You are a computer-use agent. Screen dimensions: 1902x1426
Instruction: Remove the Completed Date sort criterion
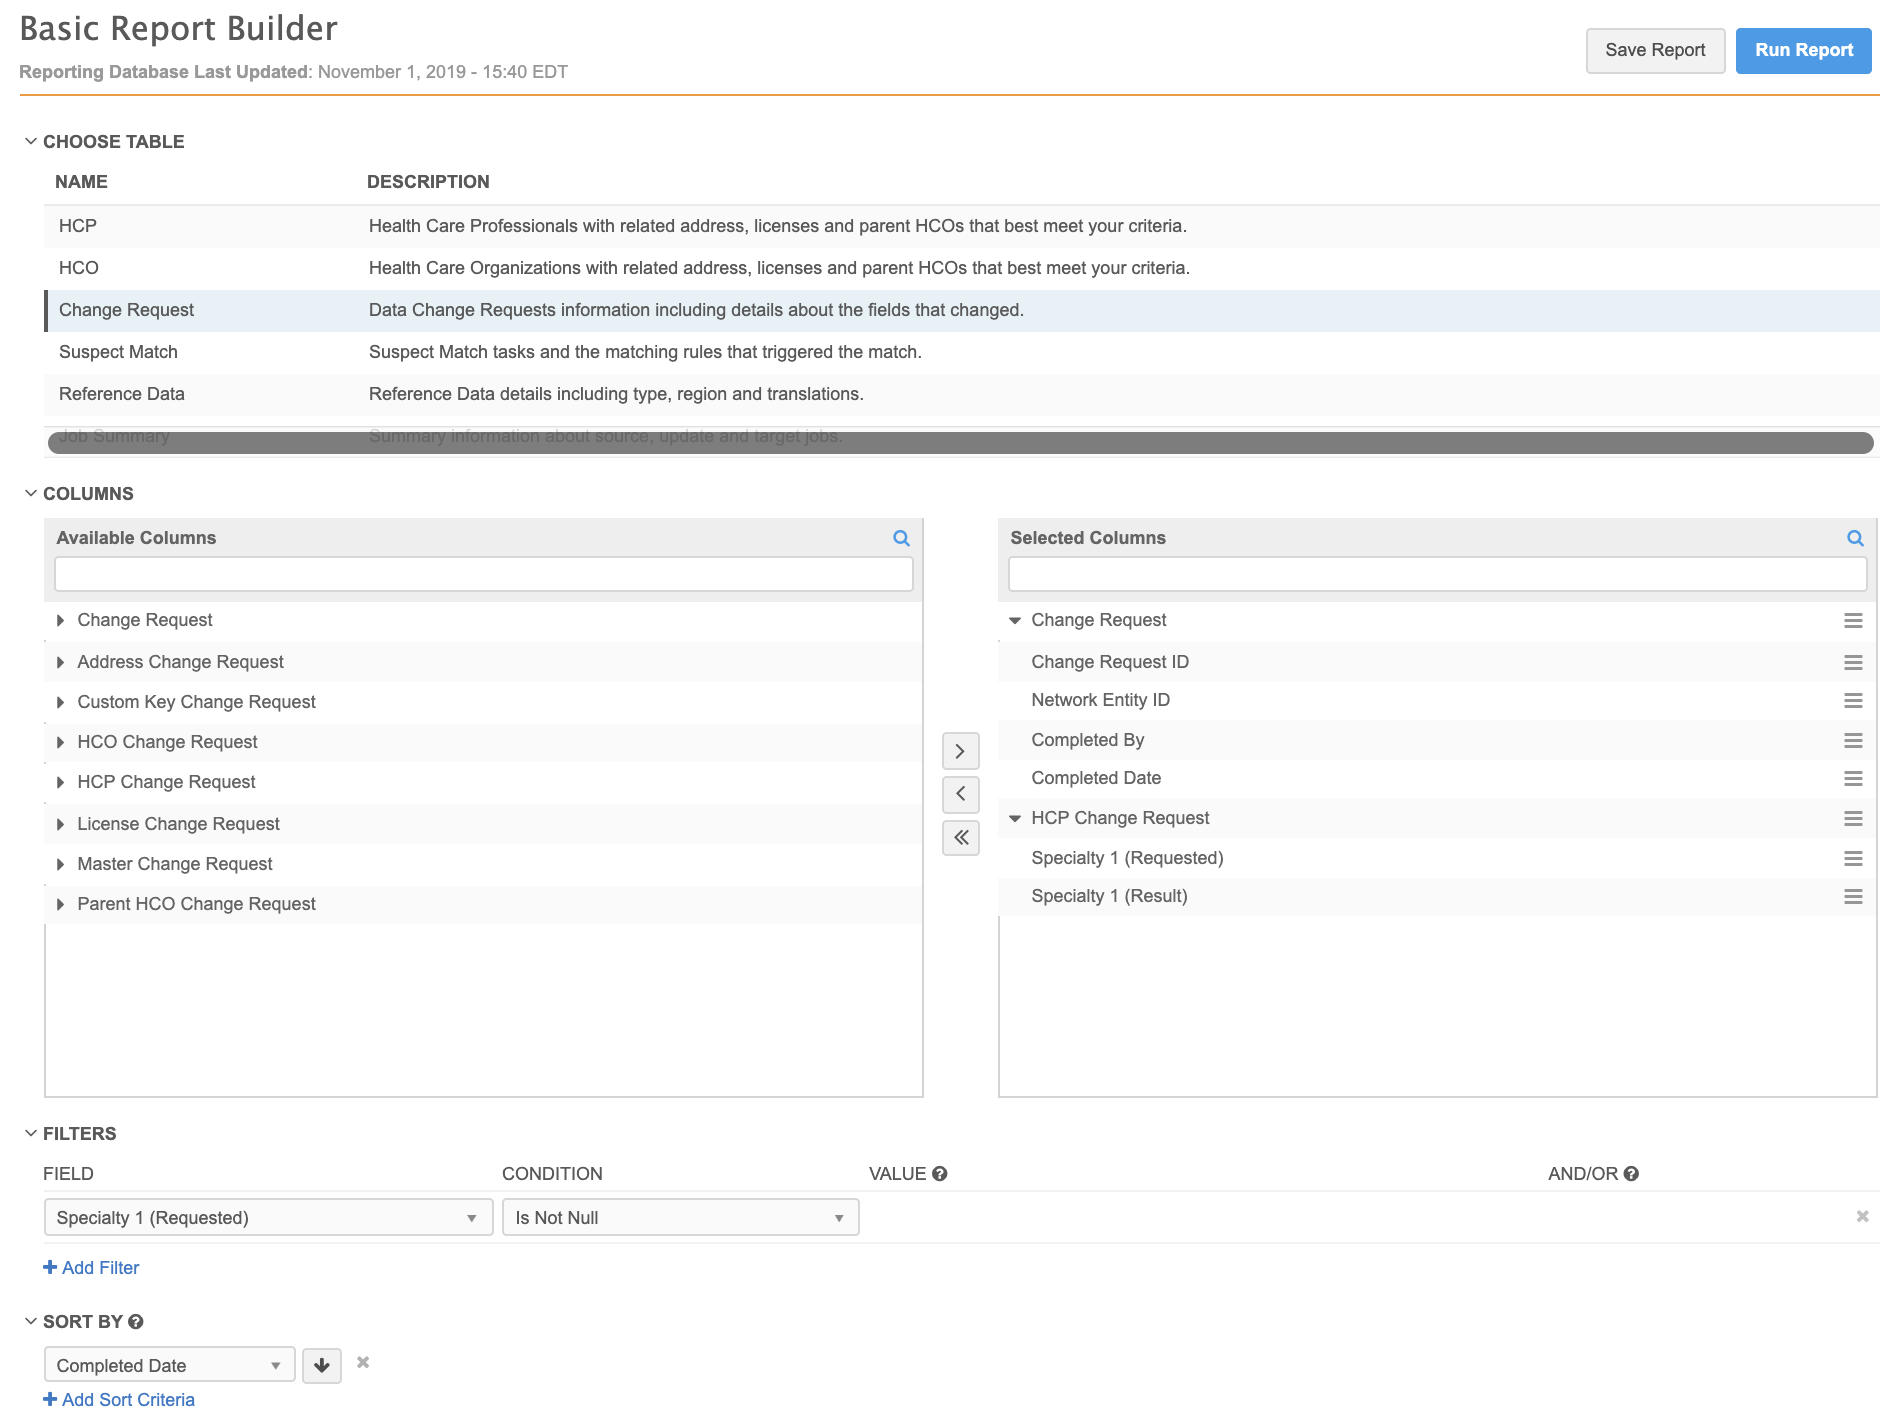363,1362
